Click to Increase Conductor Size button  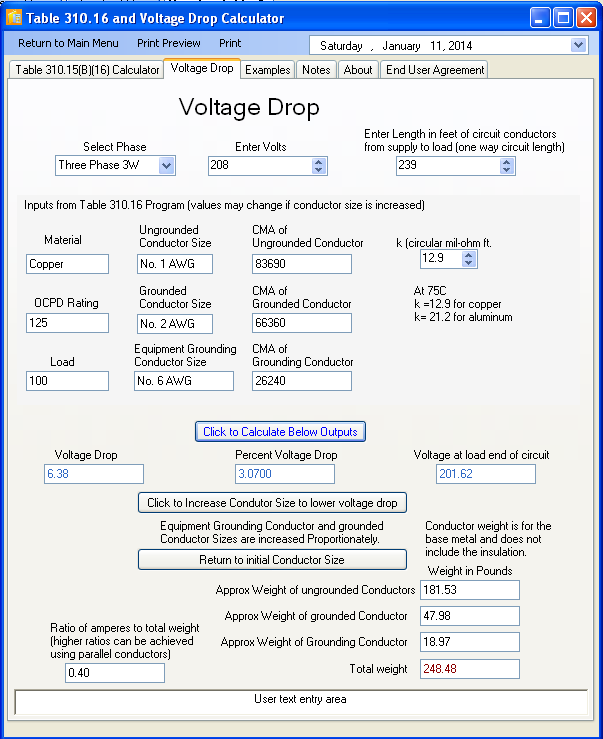272,502
